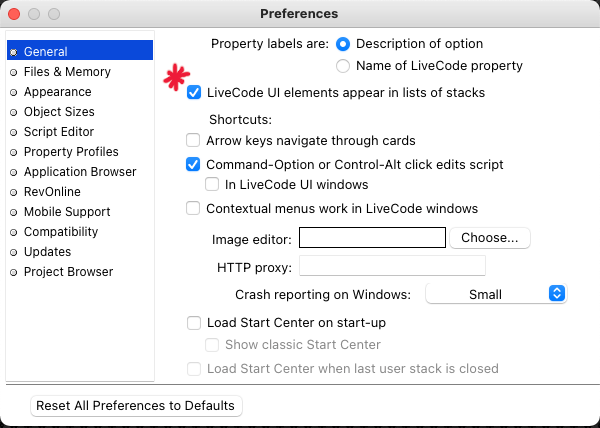
Task: Open Project Browser preferences
Action: (x=68, y=272)
